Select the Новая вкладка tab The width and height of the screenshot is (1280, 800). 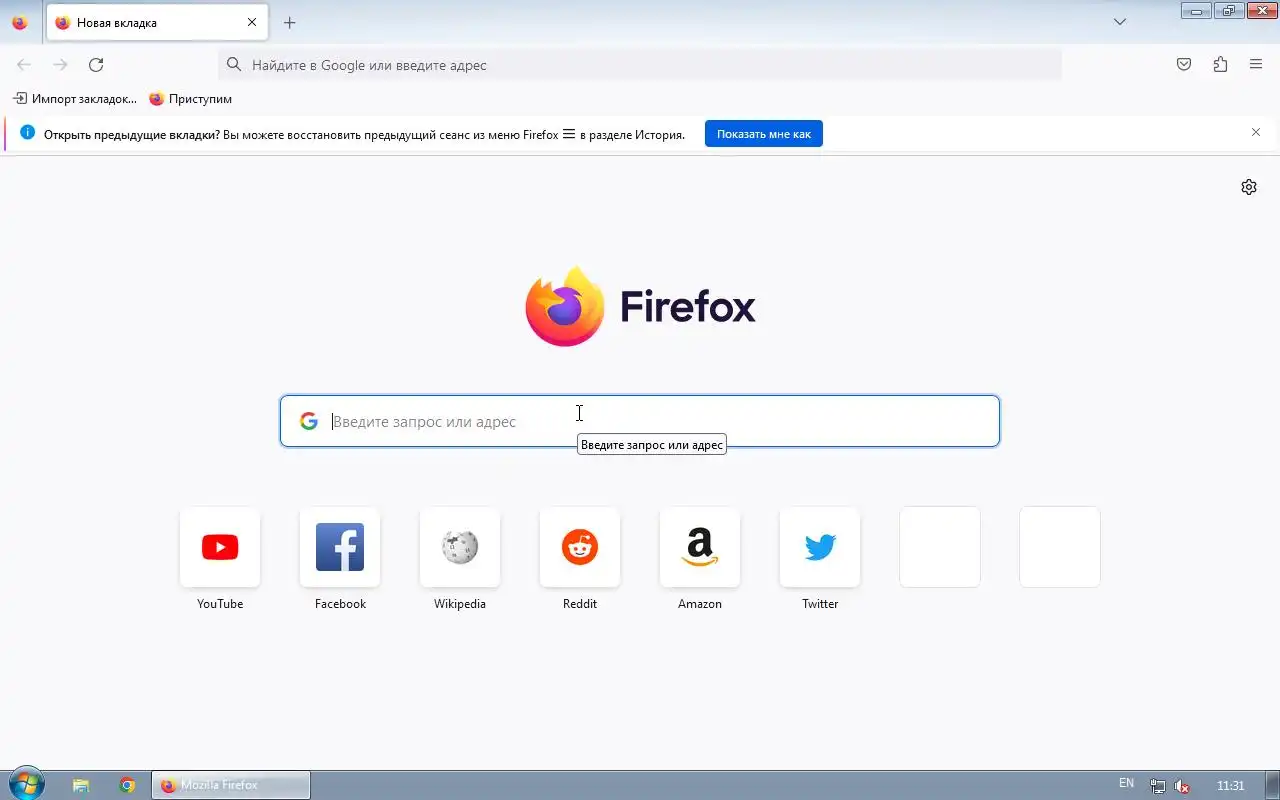click(x=157, y=22)
